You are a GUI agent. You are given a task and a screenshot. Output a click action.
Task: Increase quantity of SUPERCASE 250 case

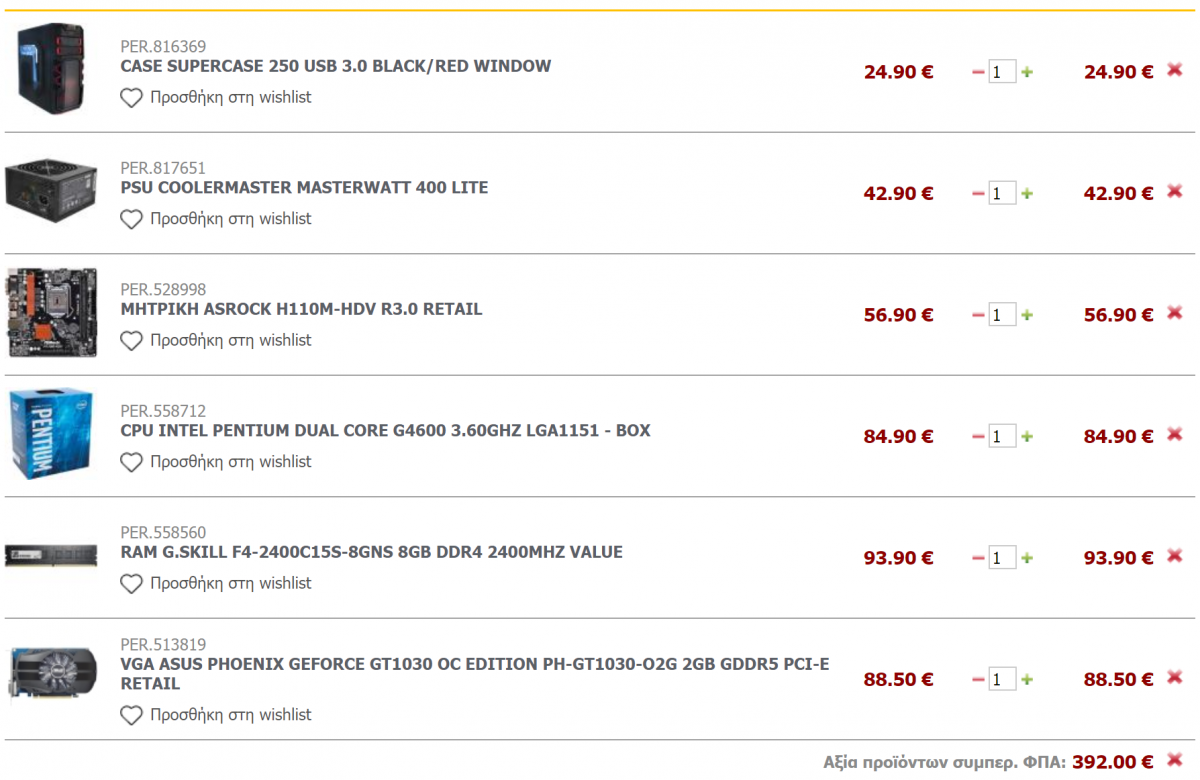pyautogui.click(x=1027, y=72)
